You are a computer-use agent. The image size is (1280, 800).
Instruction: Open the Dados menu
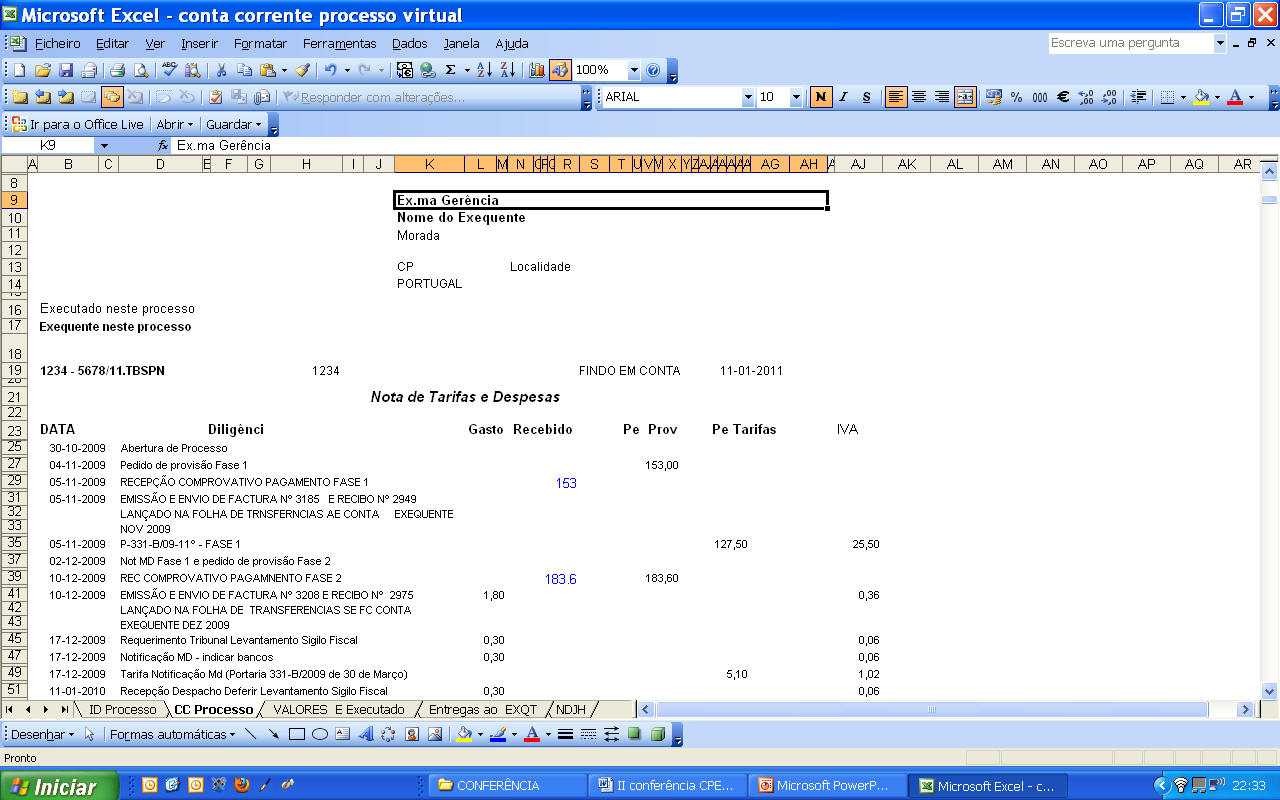point(409,43)
